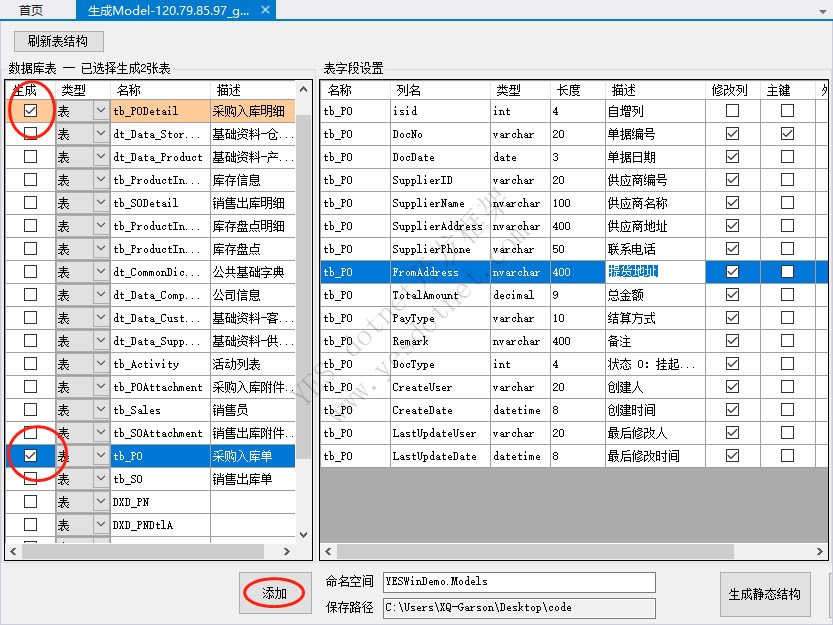This screenshot has height=625, width=833.
Task: Enable the 生成 checkbox for tb_SO table
Action: pyautogui.click(x=31, y=478)
